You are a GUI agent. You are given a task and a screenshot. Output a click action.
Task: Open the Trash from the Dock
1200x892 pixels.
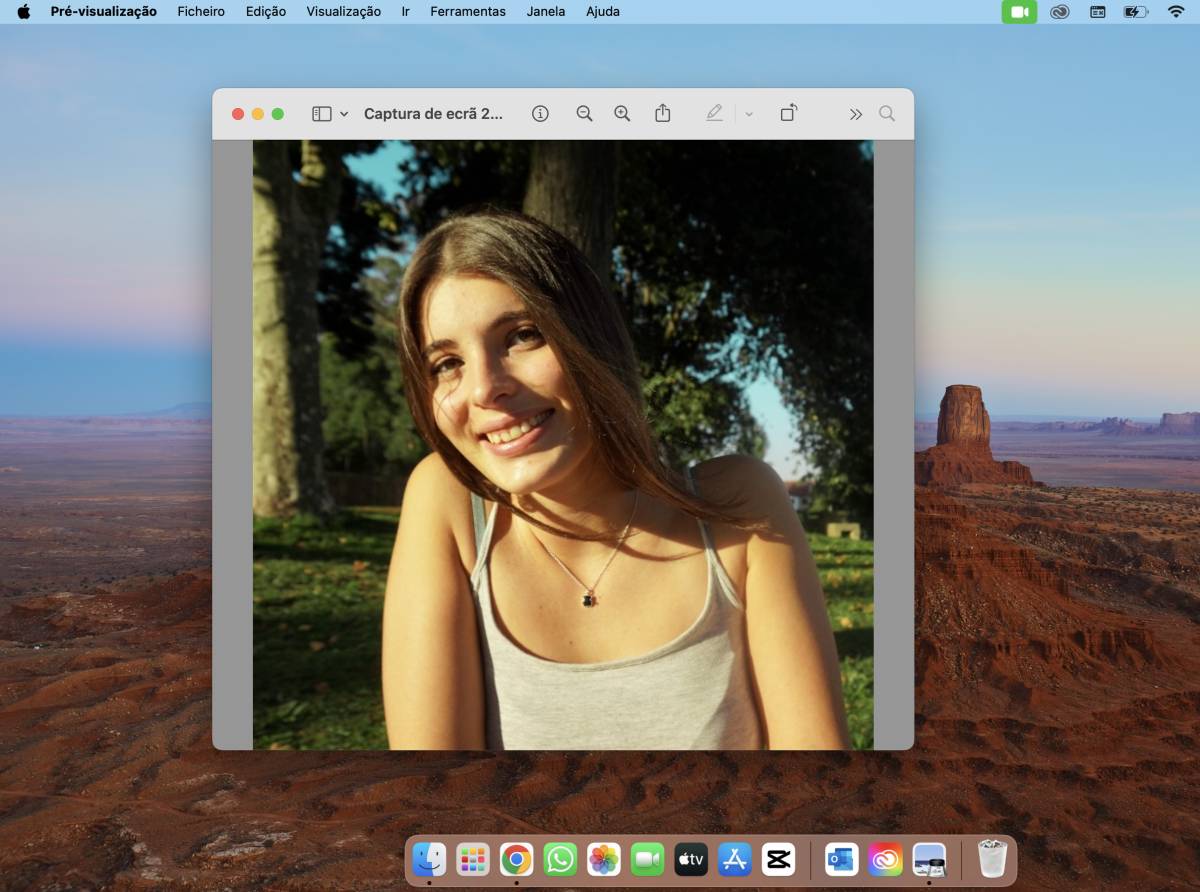click(x=992, y=859)
